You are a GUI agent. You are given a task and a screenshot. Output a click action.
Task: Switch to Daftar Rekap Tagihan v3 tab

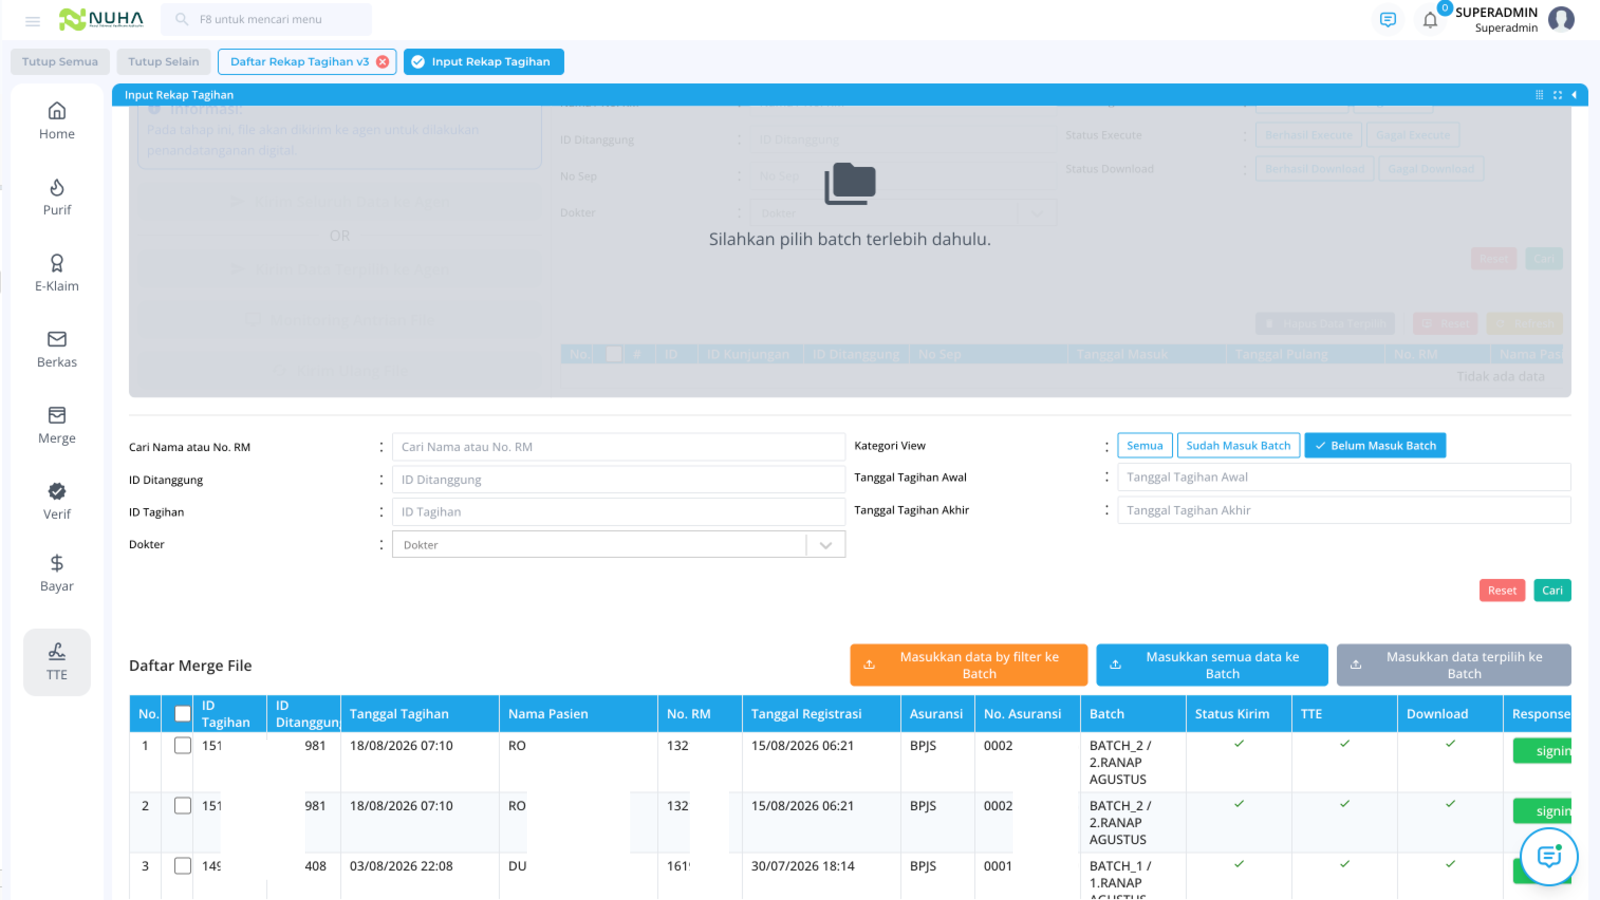299,62
